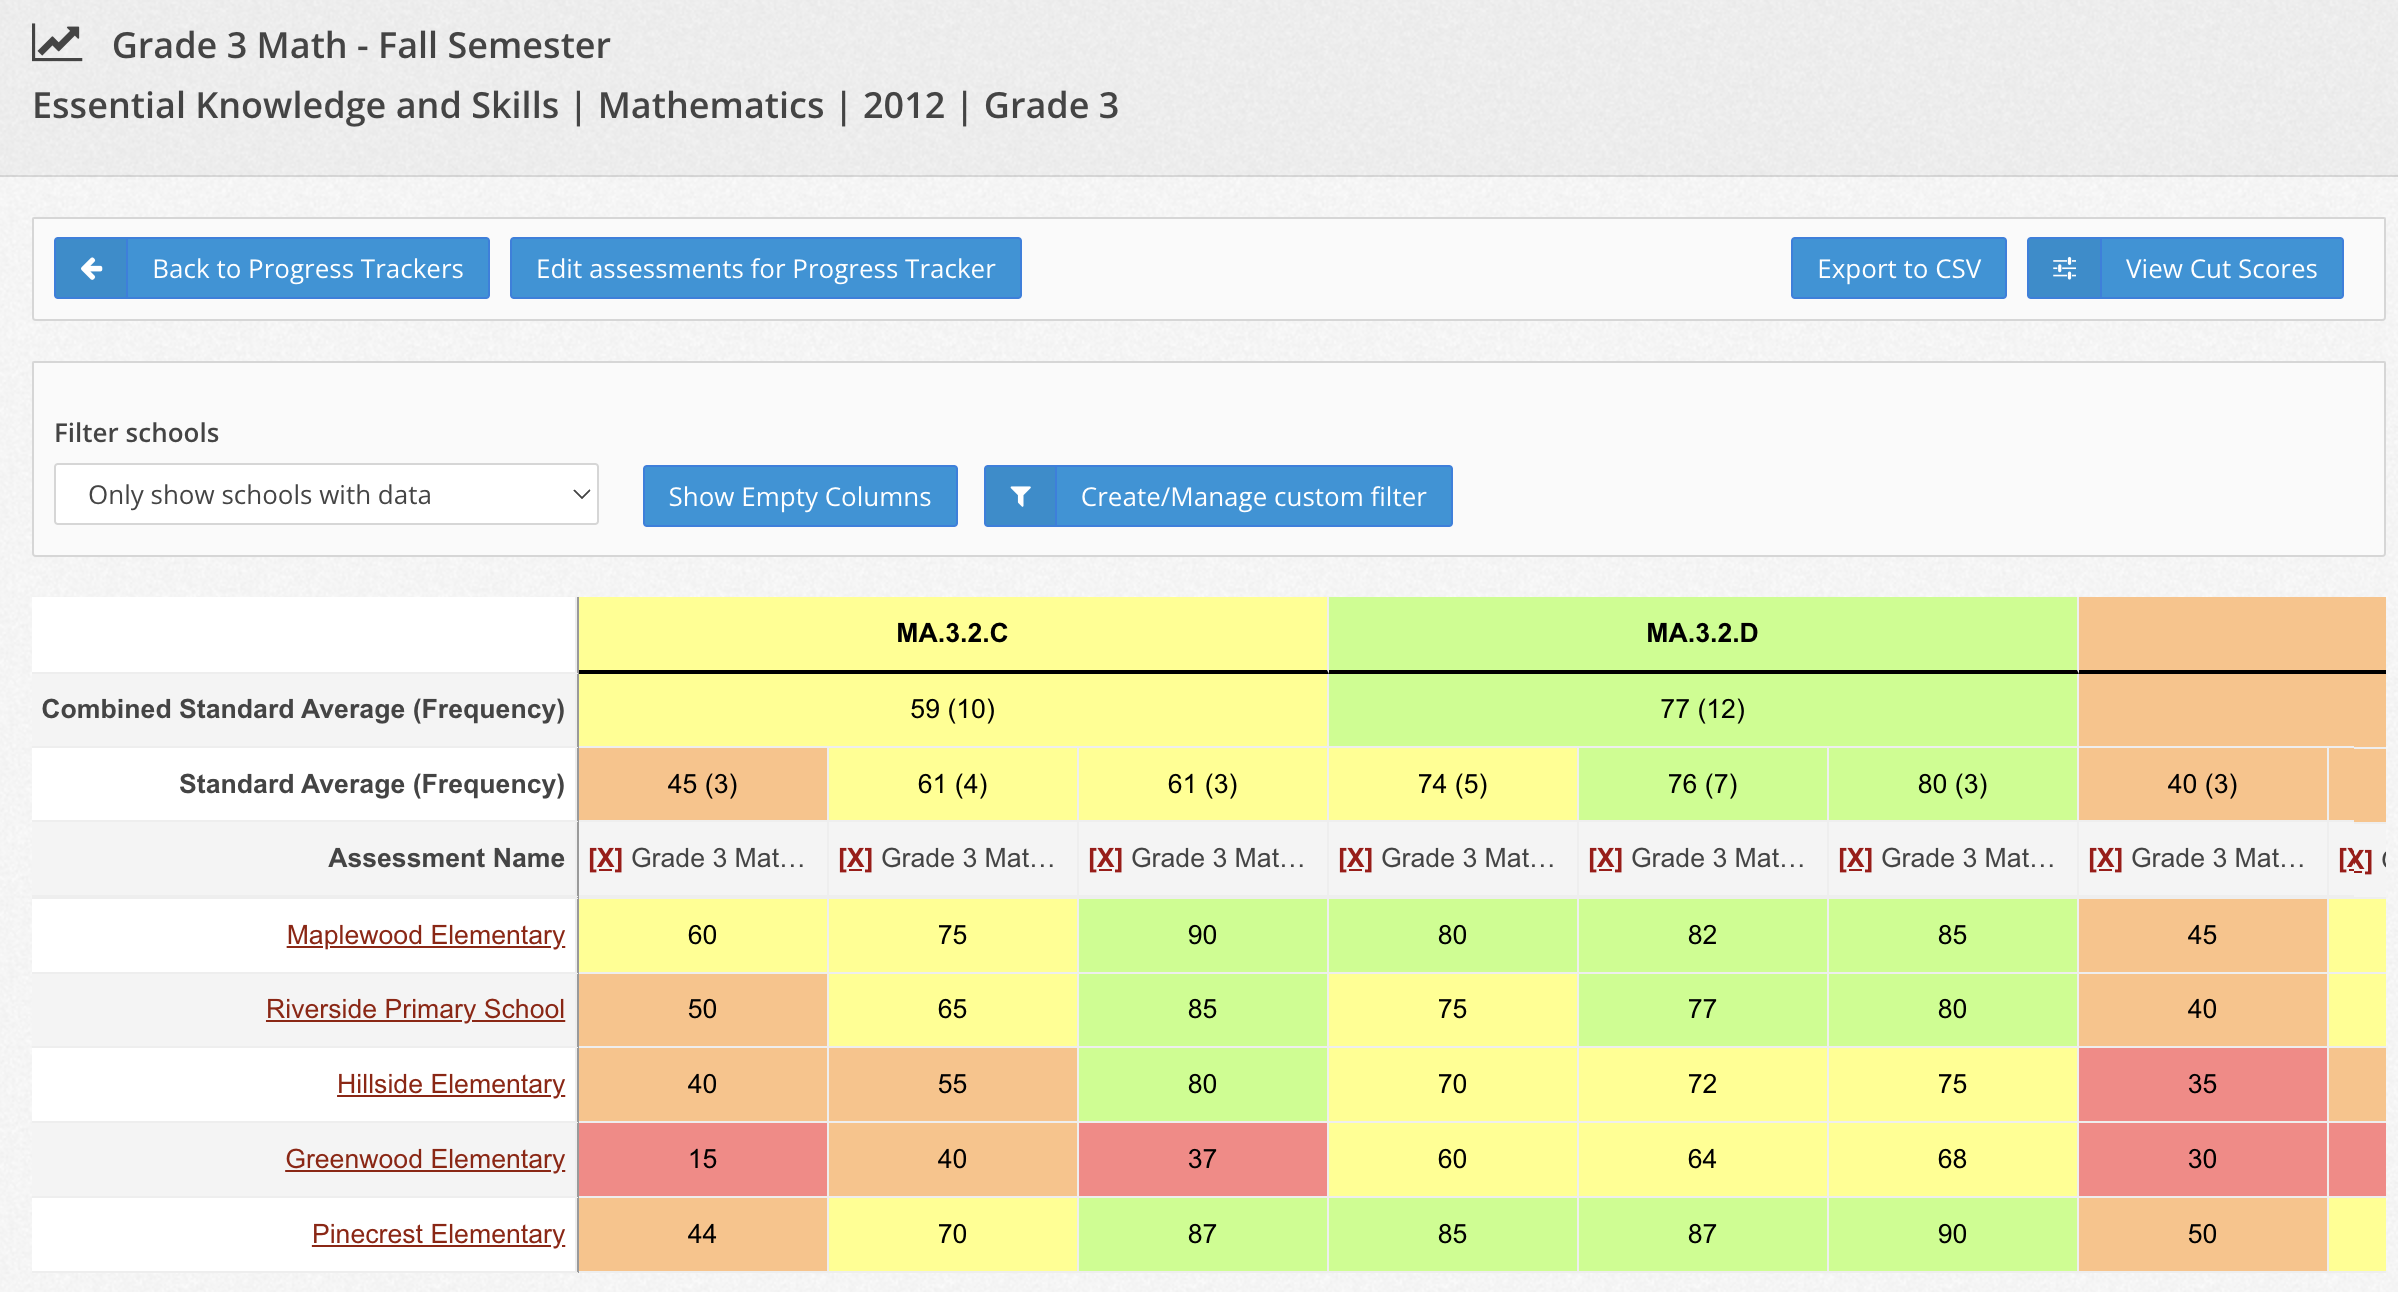Open the Pinecrest Elementary link
The height and width of the screenshot is (1292, 2398).
(x=438, y=1234)
